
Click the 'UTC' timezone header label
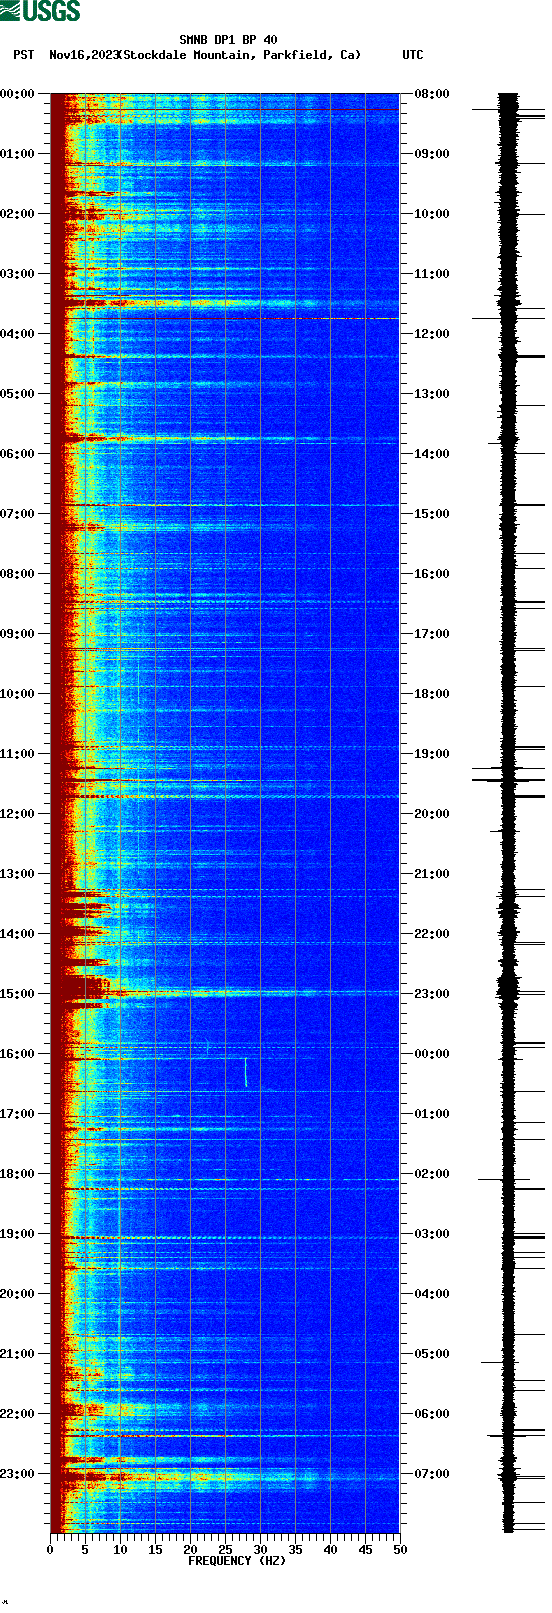tap(413, 55)
